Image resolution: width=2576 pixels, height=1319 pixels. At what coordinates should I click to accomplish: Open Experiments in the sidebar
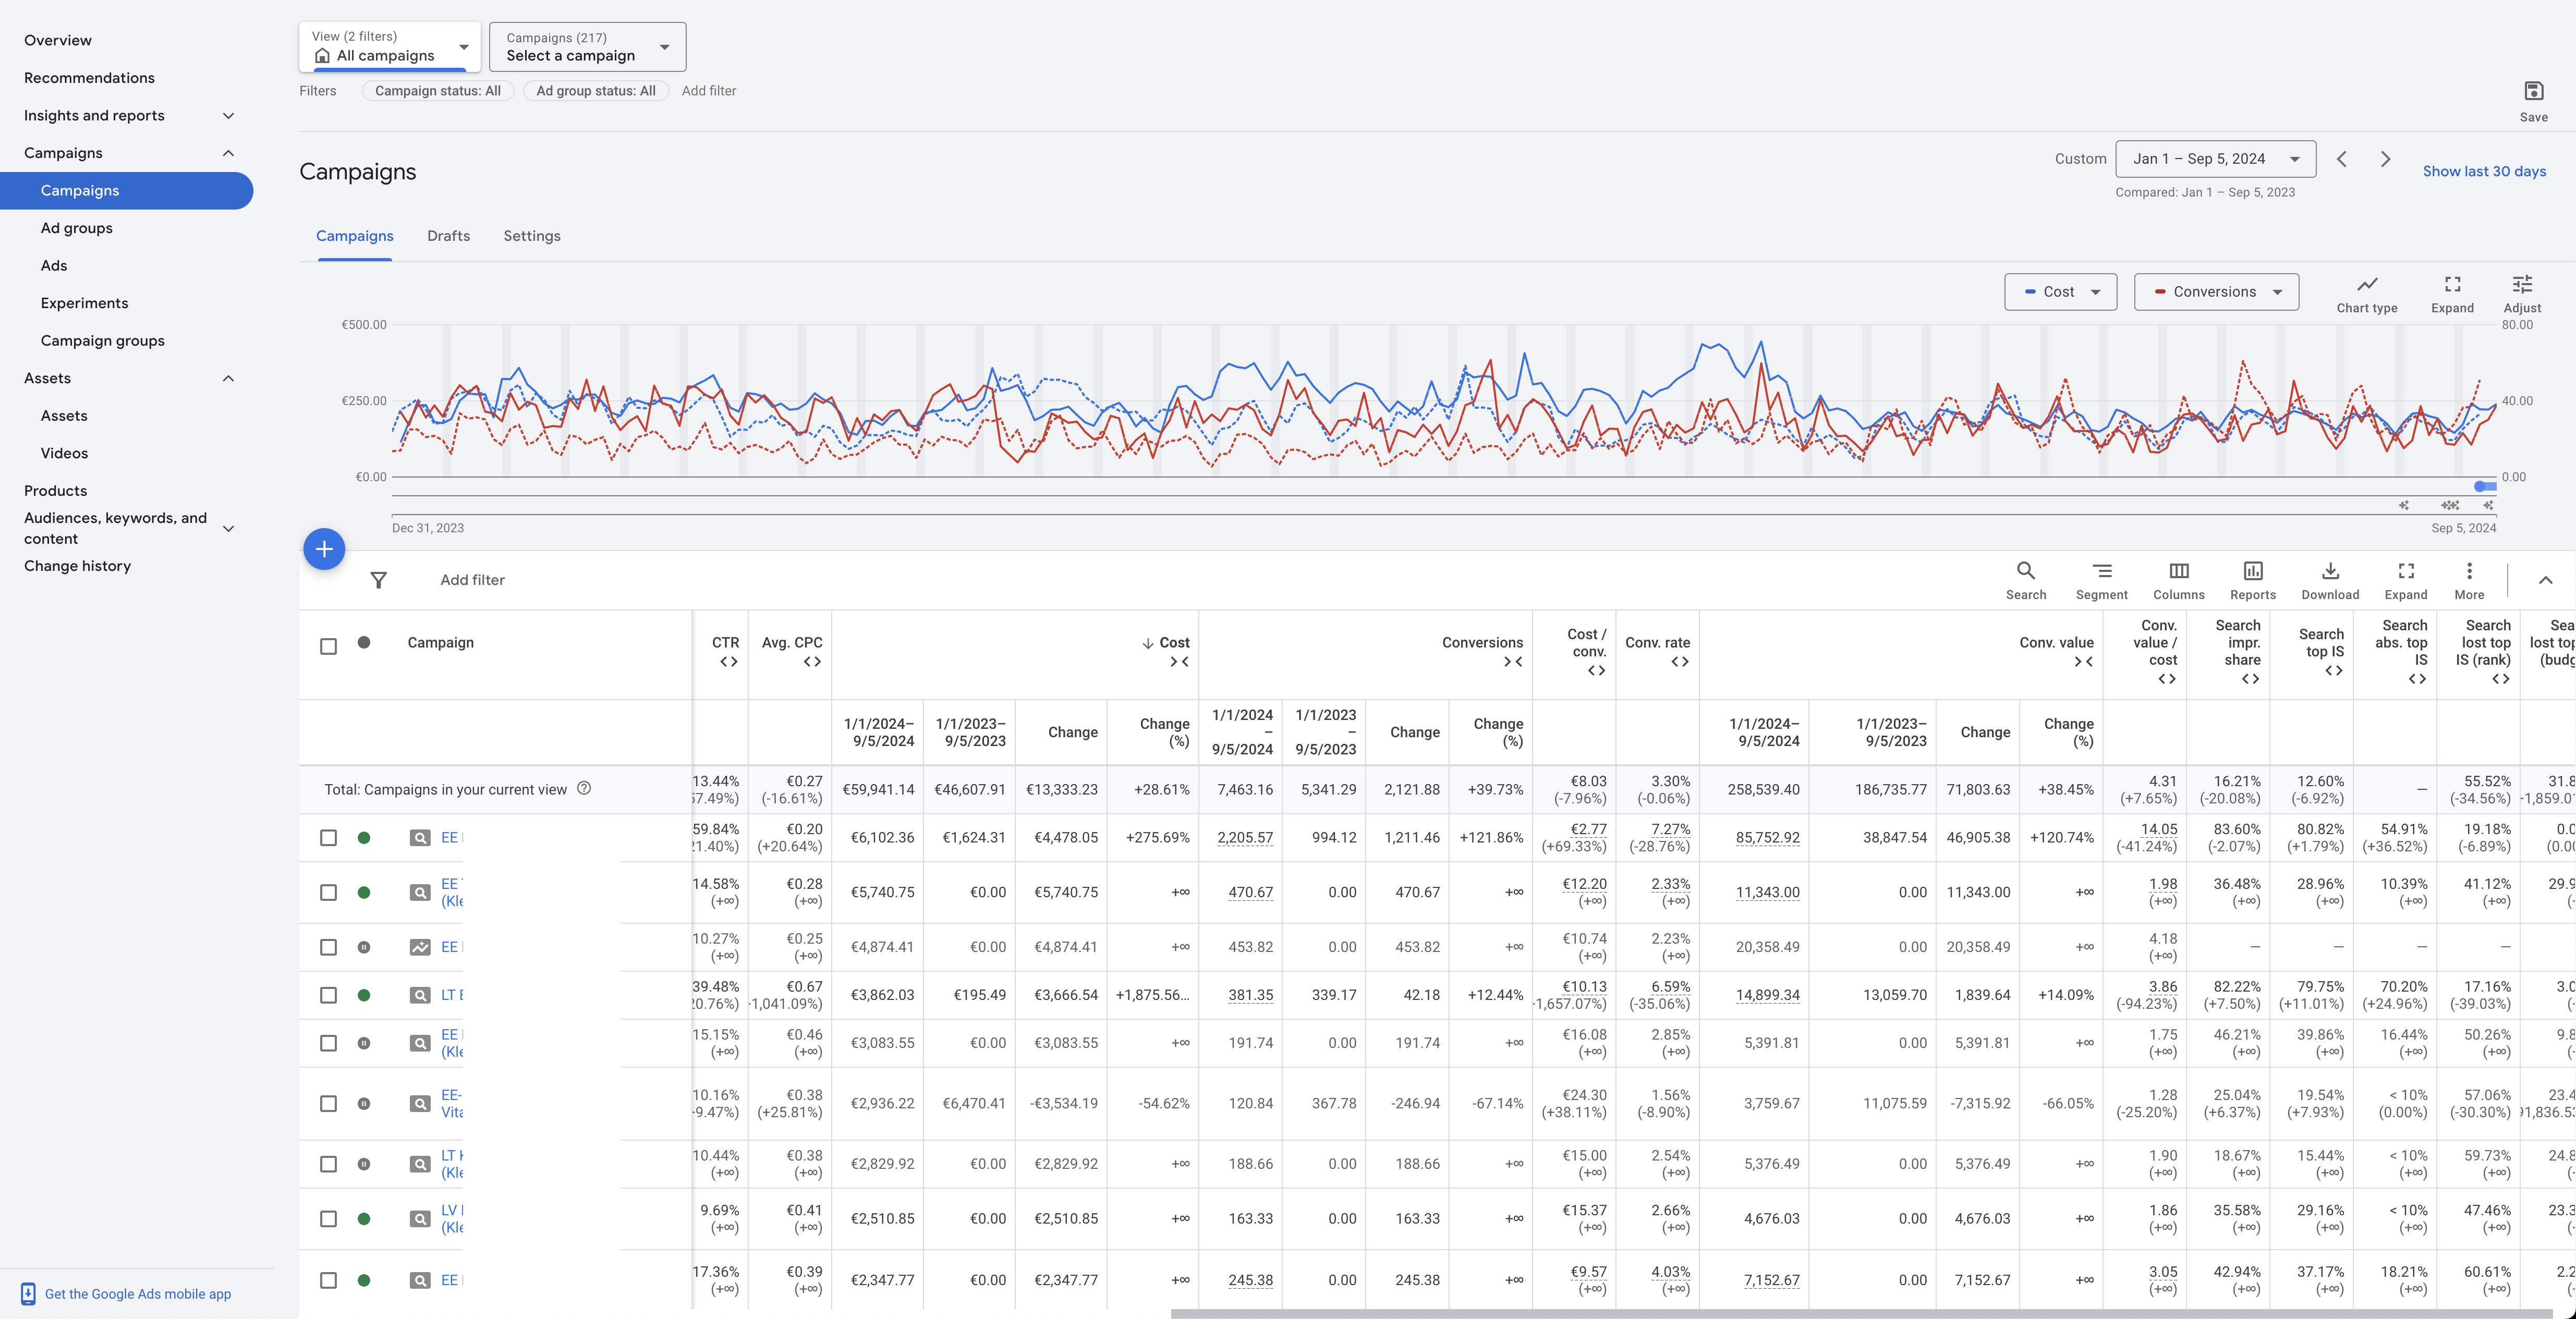[84, 303]
